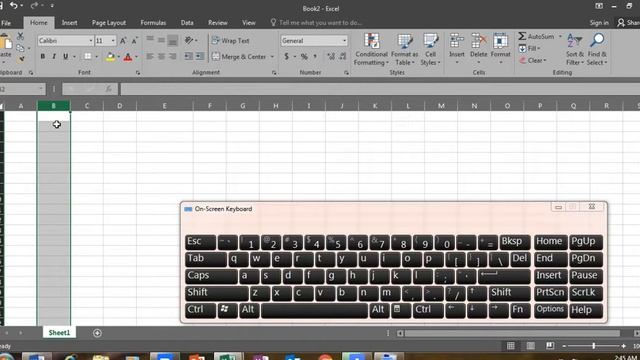Toggle Underline formatting
The width and height of the screenshot is (640, 360).
(x=65, y=56)
